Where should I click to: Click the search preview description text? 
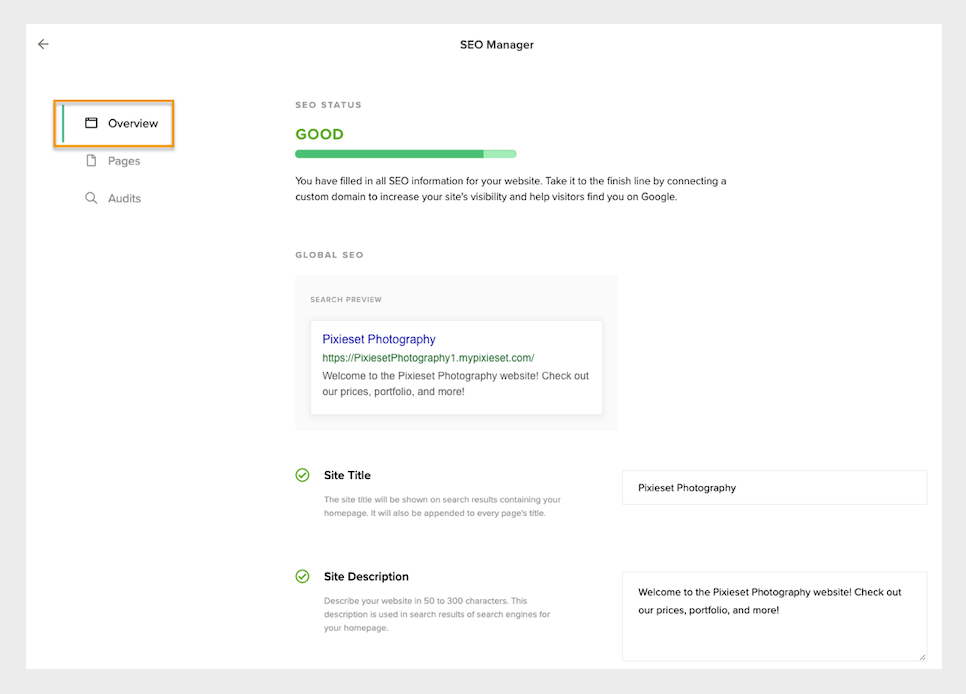tap(455, 383)
